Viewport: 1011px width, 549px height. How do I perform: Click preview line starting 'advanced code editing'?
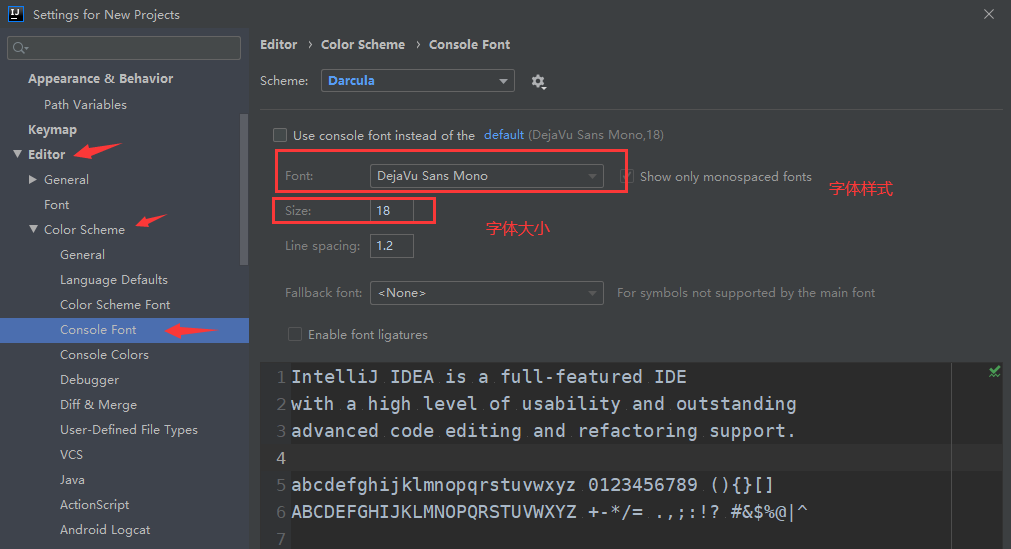544,431
